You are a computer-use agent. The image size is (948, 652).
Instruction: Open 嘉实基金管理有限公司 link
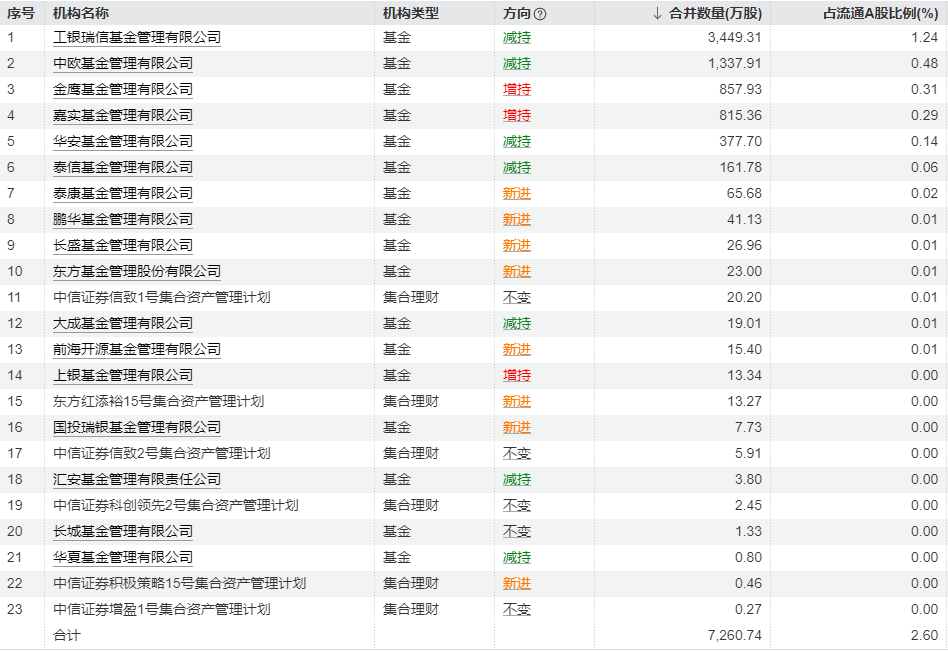(x=123, y=116)
